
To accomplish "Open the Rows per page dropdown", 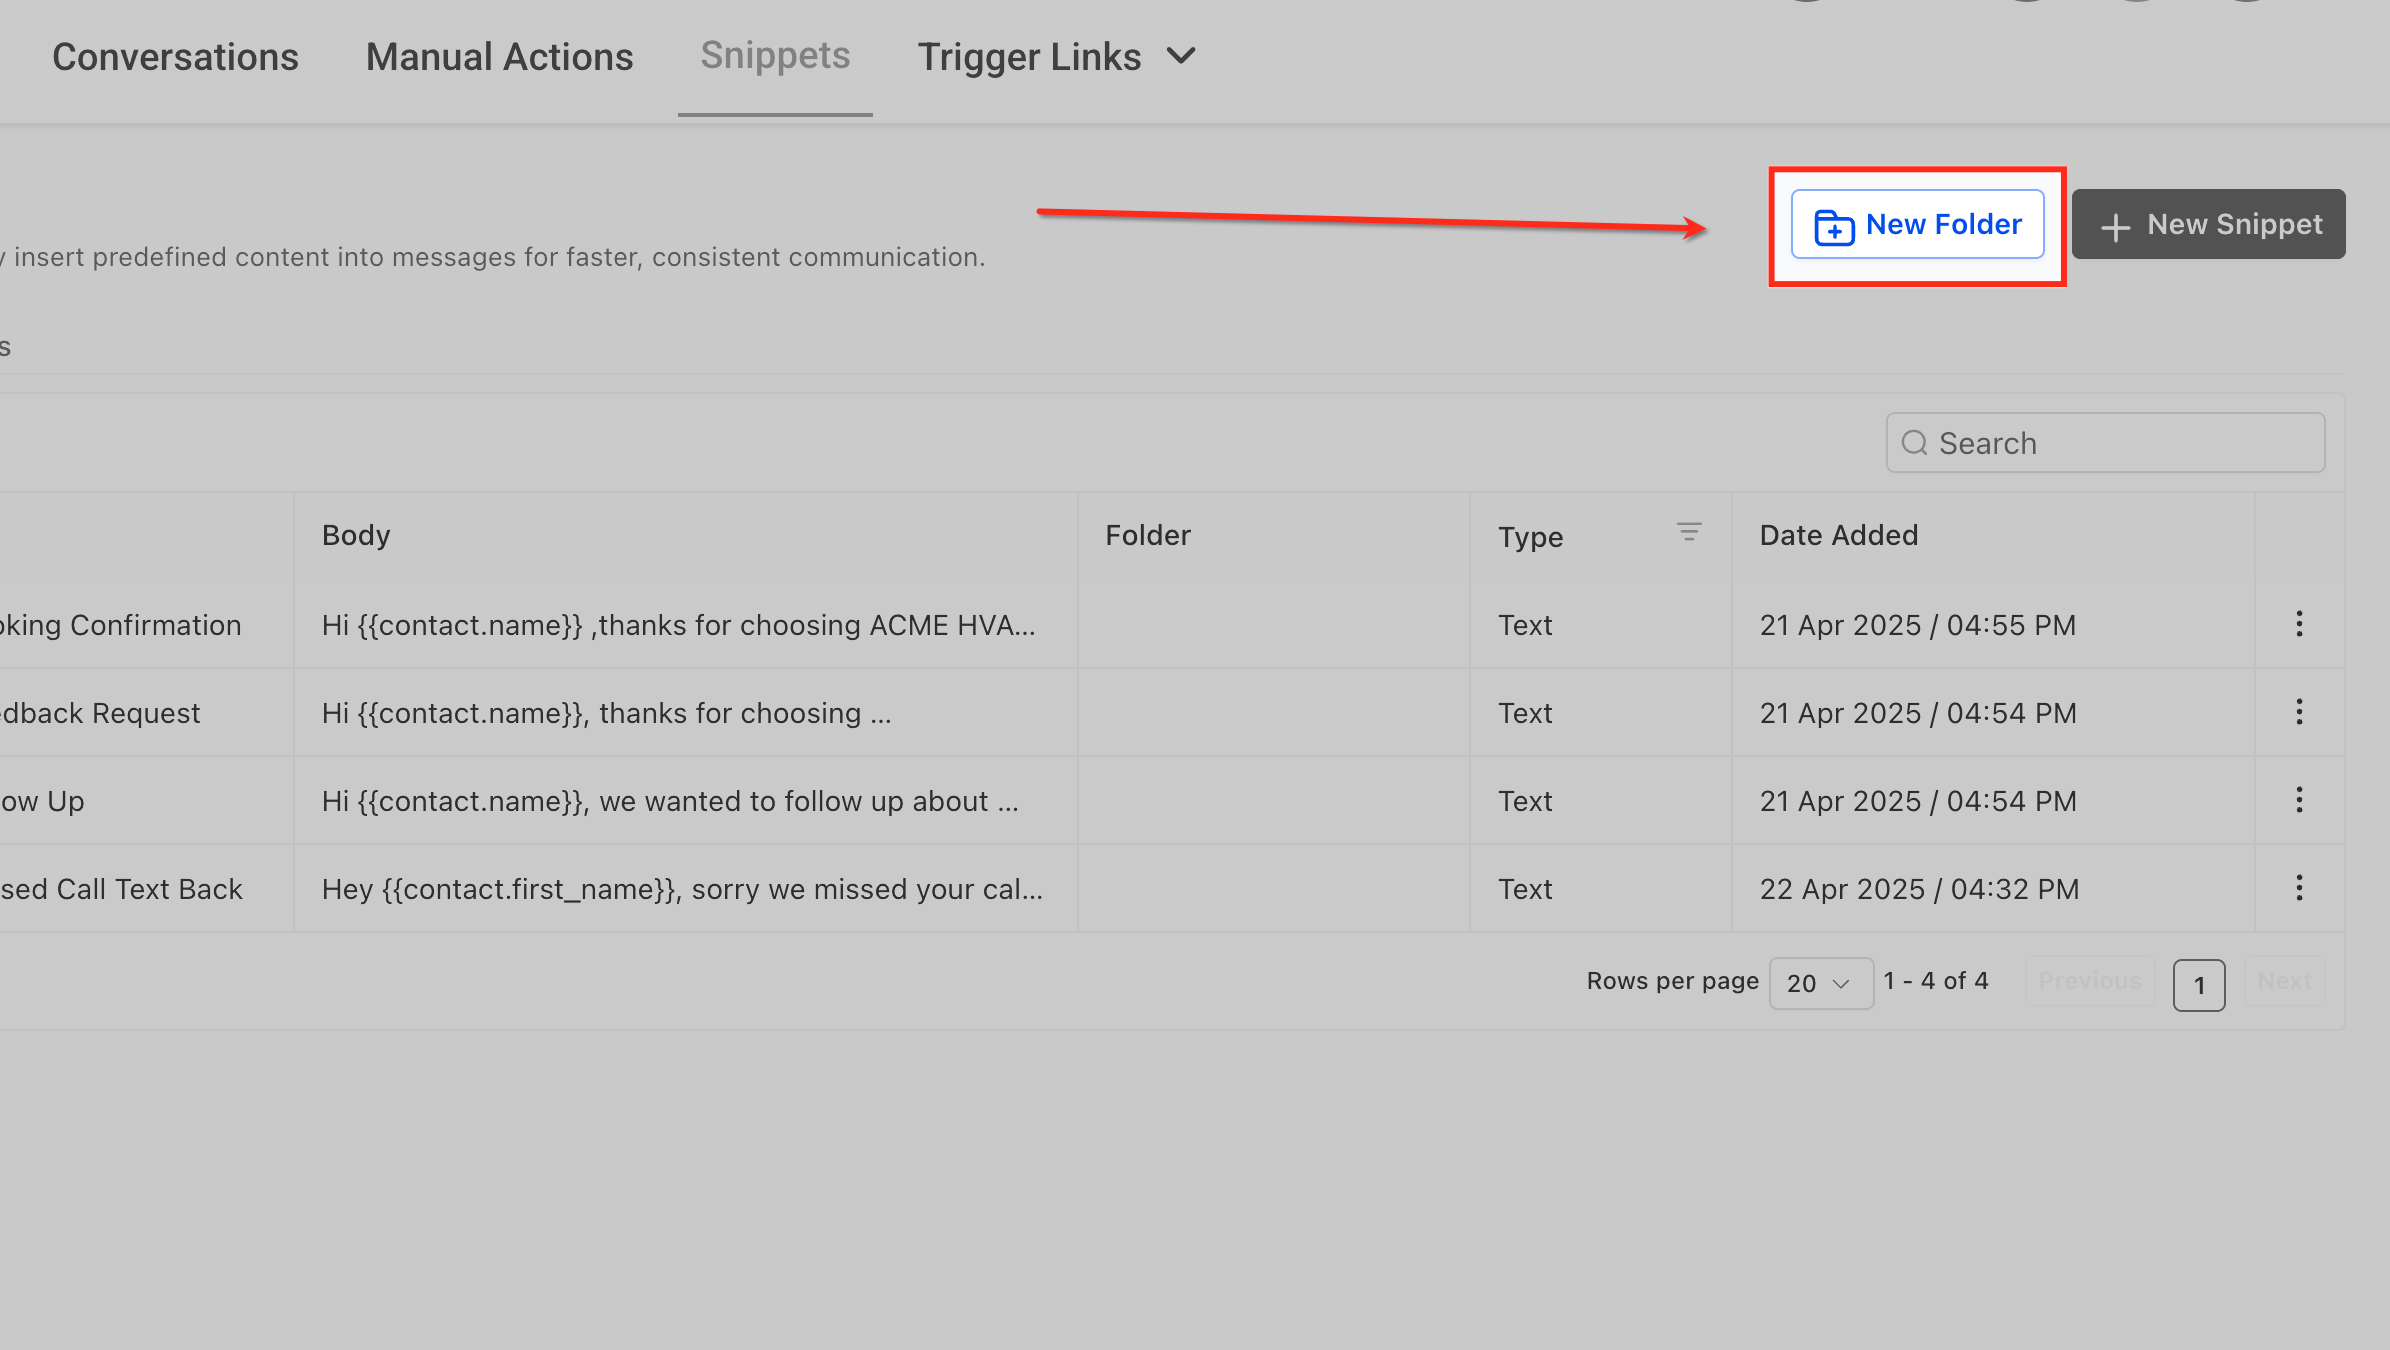I will 1820,983.
